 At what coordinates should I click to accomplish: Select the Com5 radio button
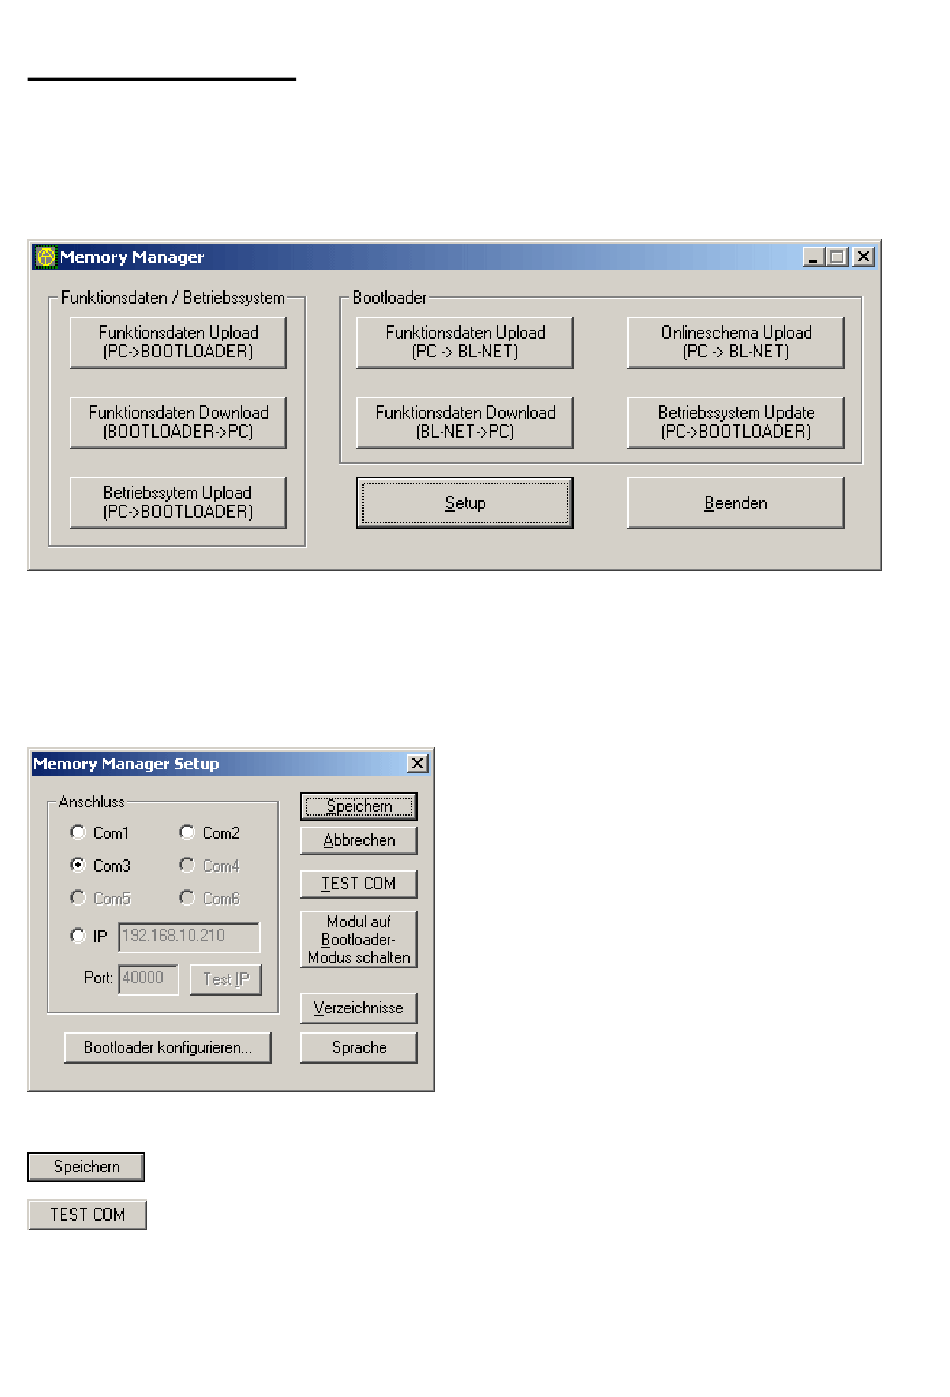pyautogui.click(x=78, y=898)
